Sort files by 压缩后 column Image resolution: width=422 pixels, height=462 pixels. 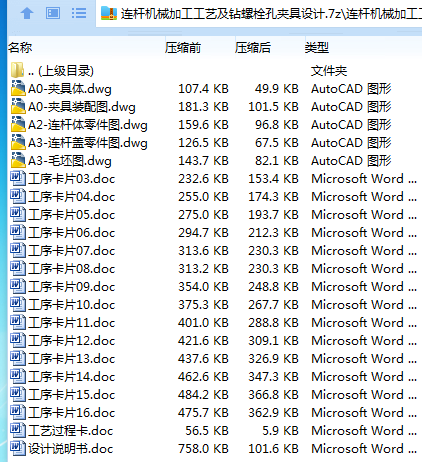[x=253, y=48]
